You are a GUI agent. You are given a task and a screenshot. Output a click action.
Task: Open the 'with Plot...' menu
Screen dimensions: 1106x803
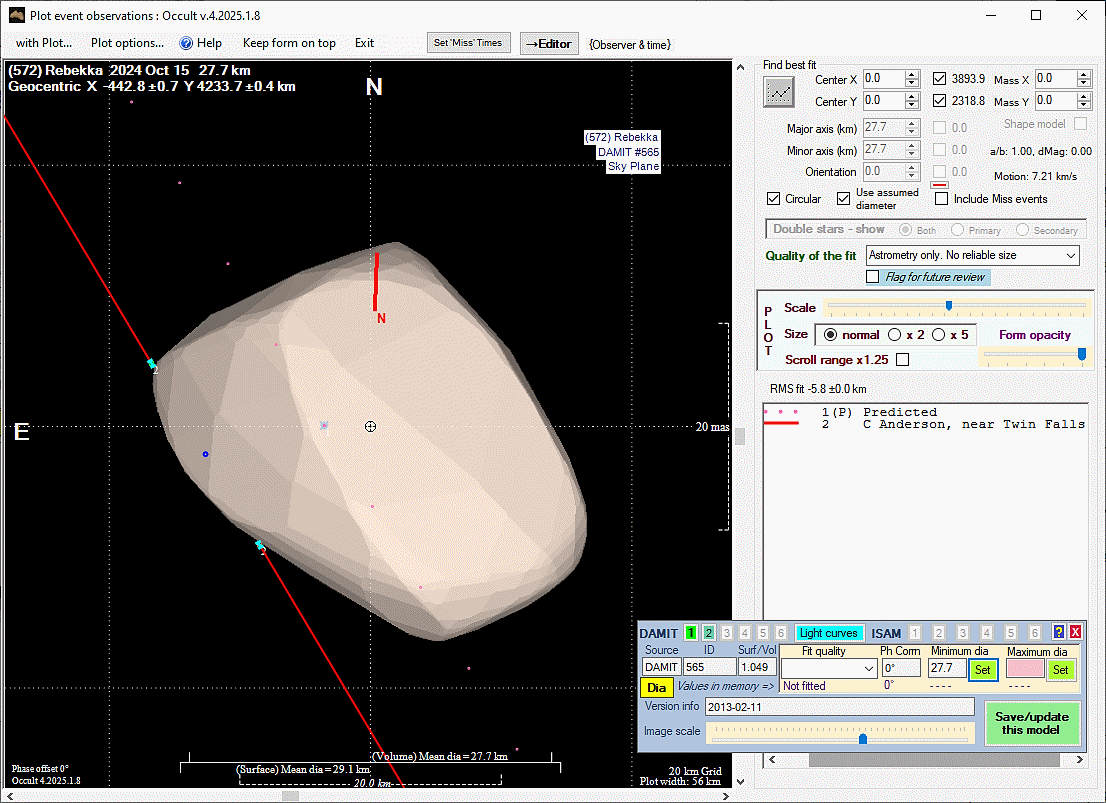(44, 43)
